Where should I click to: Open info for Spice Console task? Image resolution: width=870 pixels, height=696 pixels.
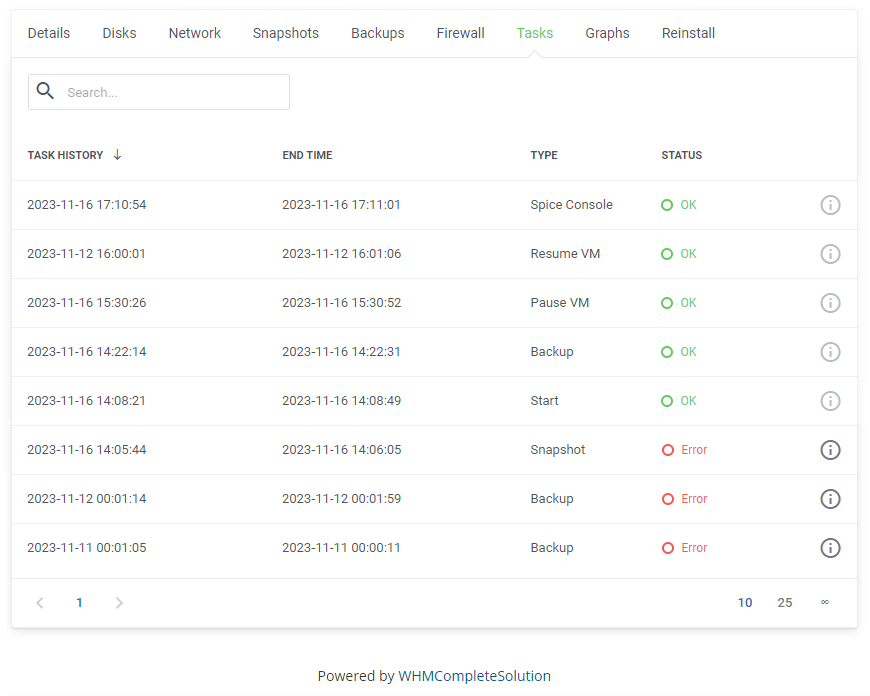tap(830, 205)
